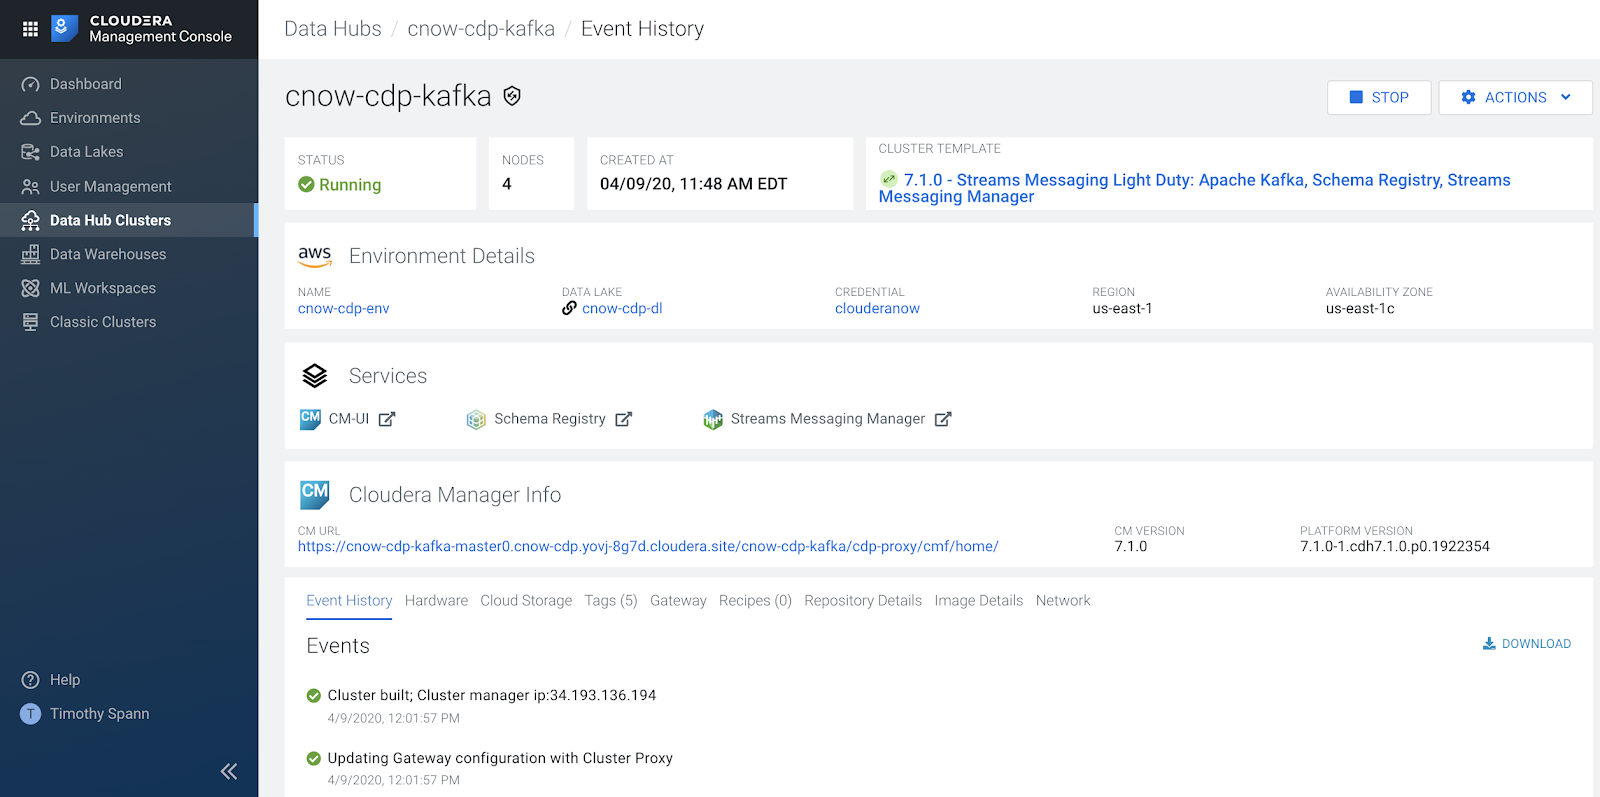Switch to the Network tab

1063,600
